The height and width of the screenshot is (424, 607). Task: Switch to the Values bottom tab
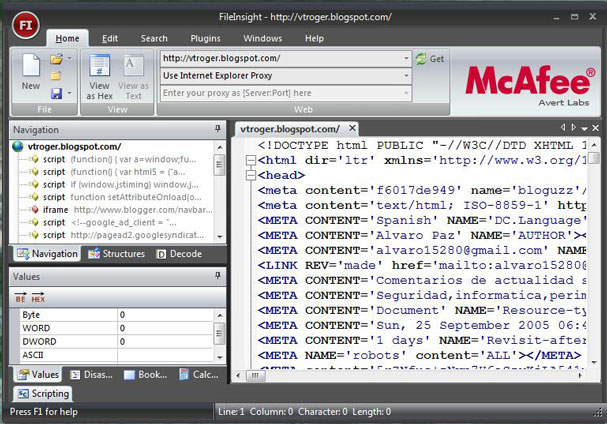pos(38,374)
